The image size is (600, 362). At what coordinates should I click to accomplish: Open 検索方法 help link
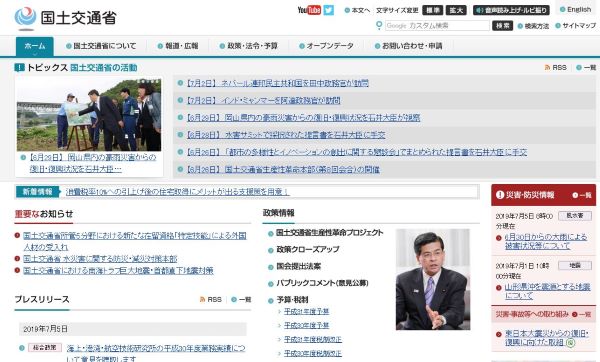533,26
